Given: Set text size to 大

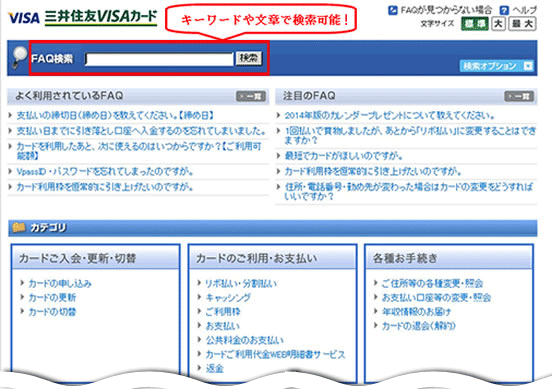Looking at the screenshot, I should pyautogui.click(x=498, y=24).
